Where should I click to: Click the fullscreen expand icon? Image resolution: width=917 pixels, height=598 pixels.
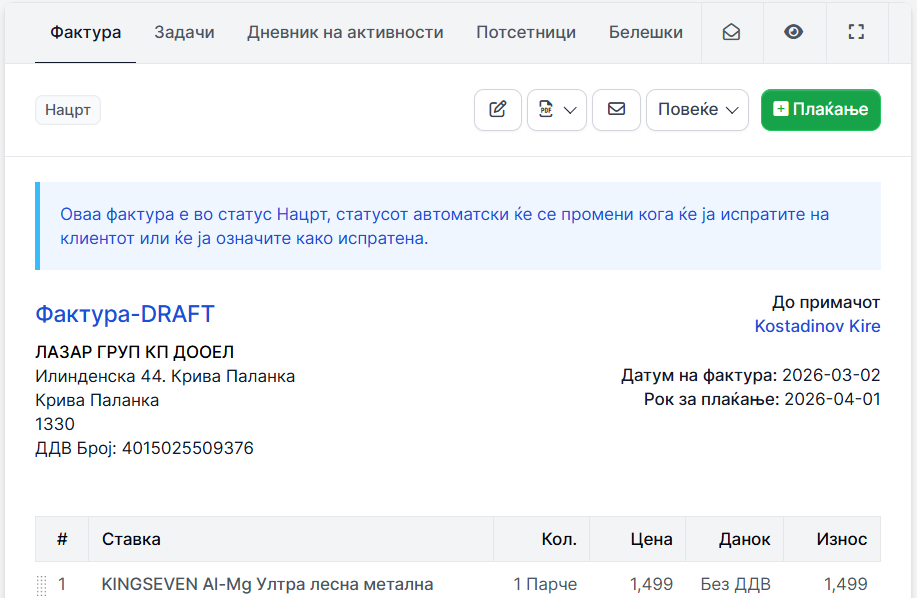(x=855, y=32)
